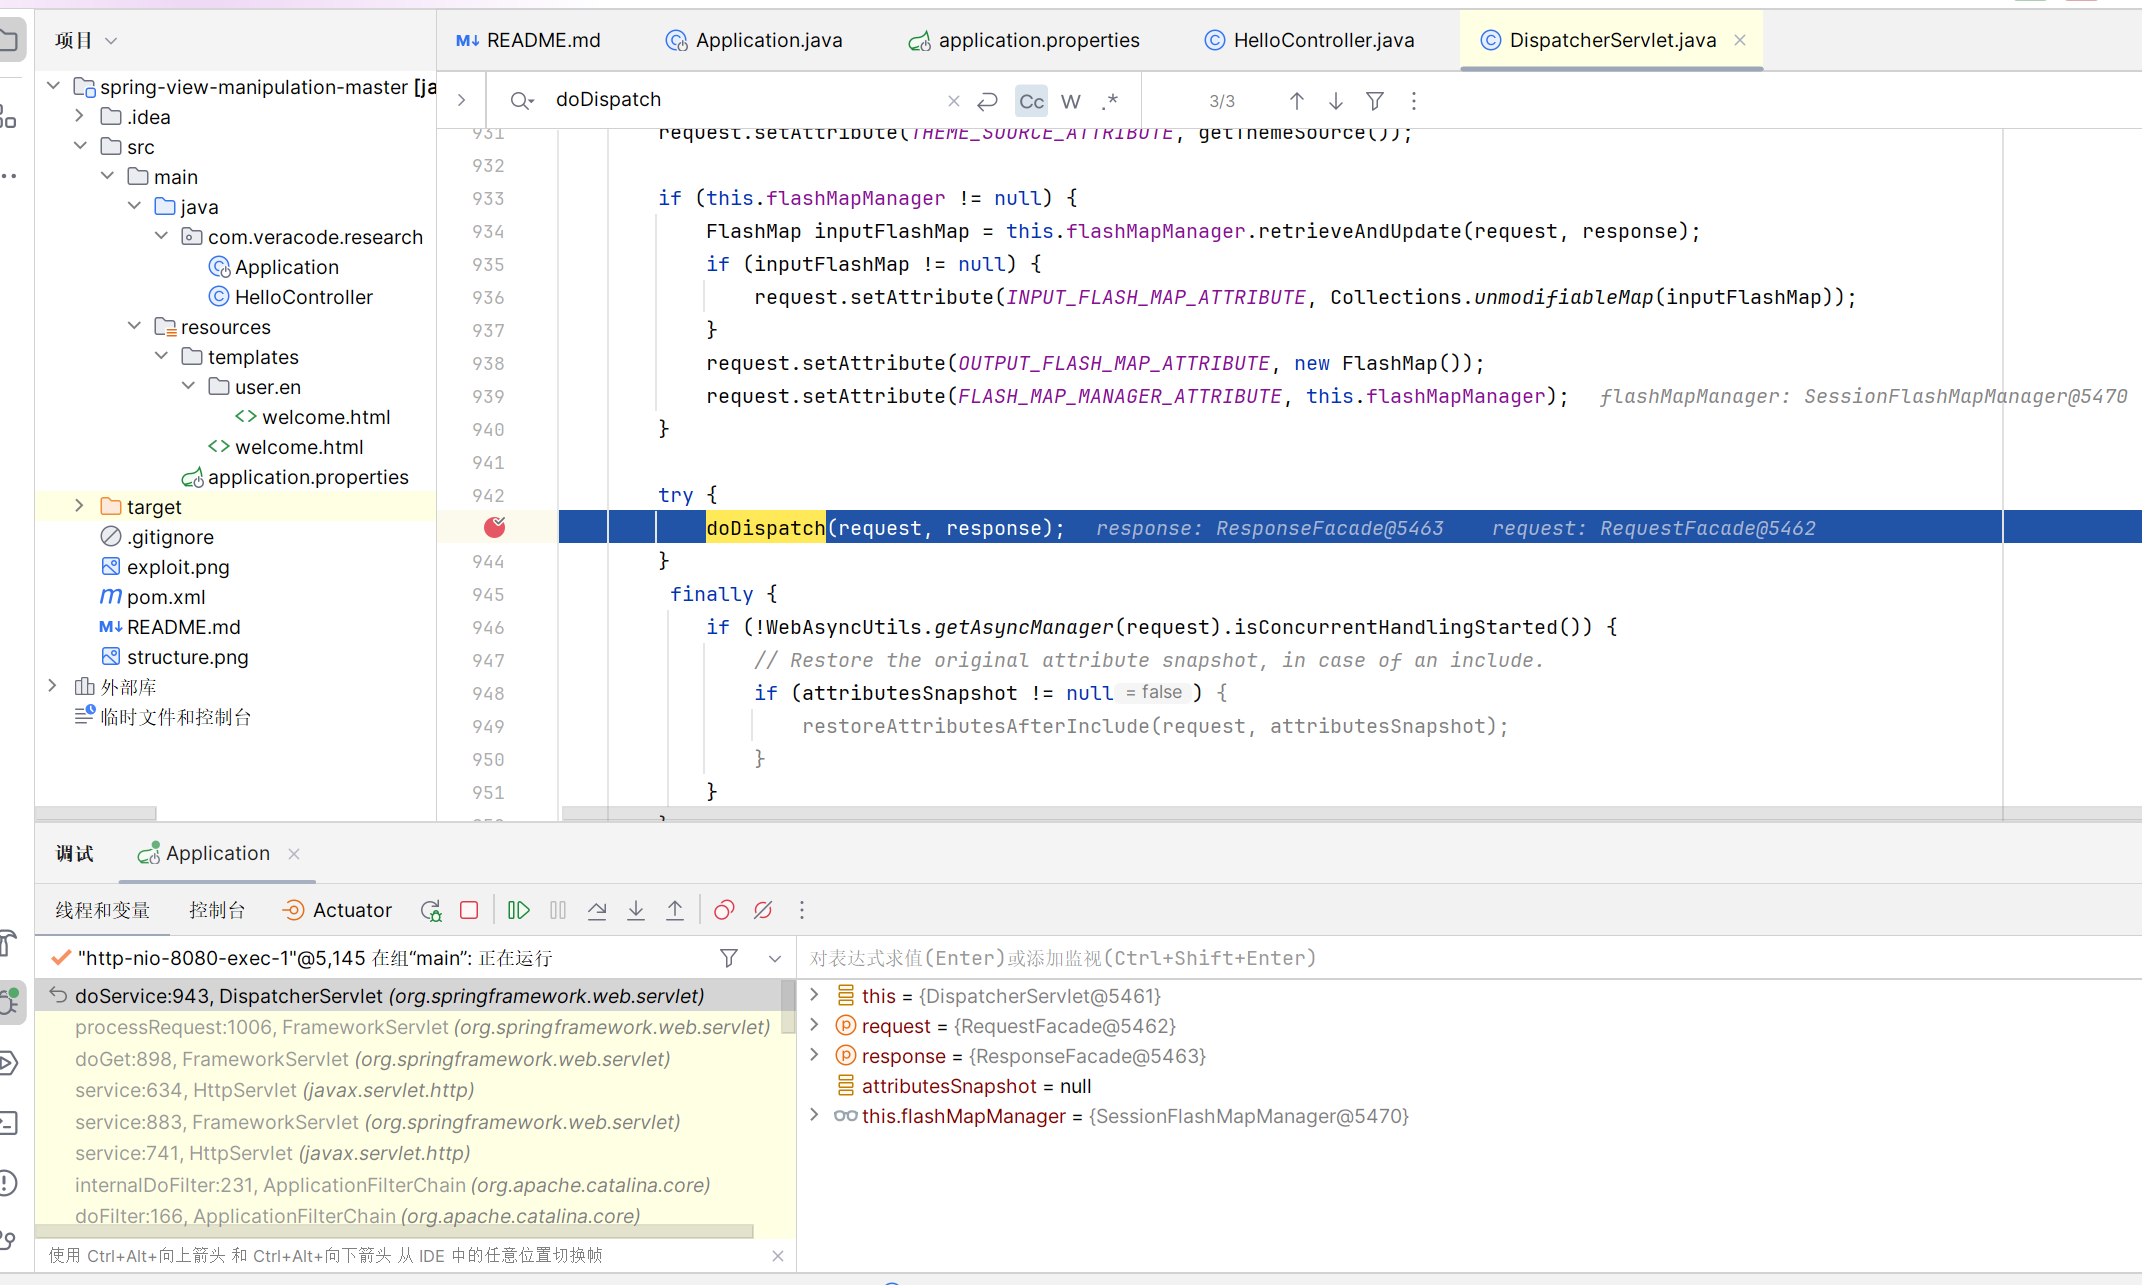Select HelloController class in tree
Image resolution: width=2142 pixels, height=1285 pixels.
[x=290, y=297]
